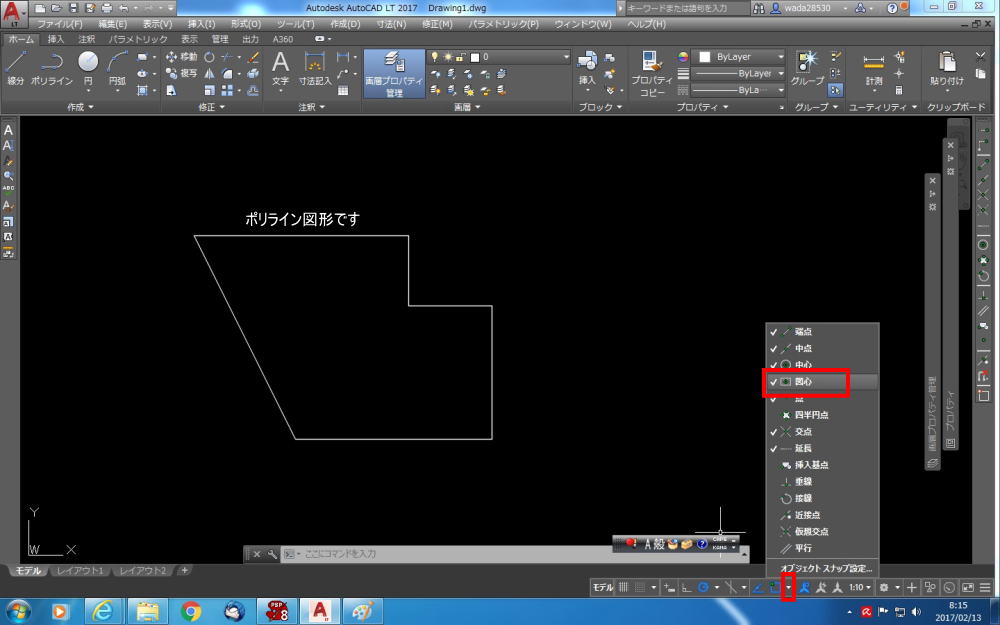1000x625 pixels.
Task: Enable 平行 (Parallel) object snap
Action: point(822,548)
